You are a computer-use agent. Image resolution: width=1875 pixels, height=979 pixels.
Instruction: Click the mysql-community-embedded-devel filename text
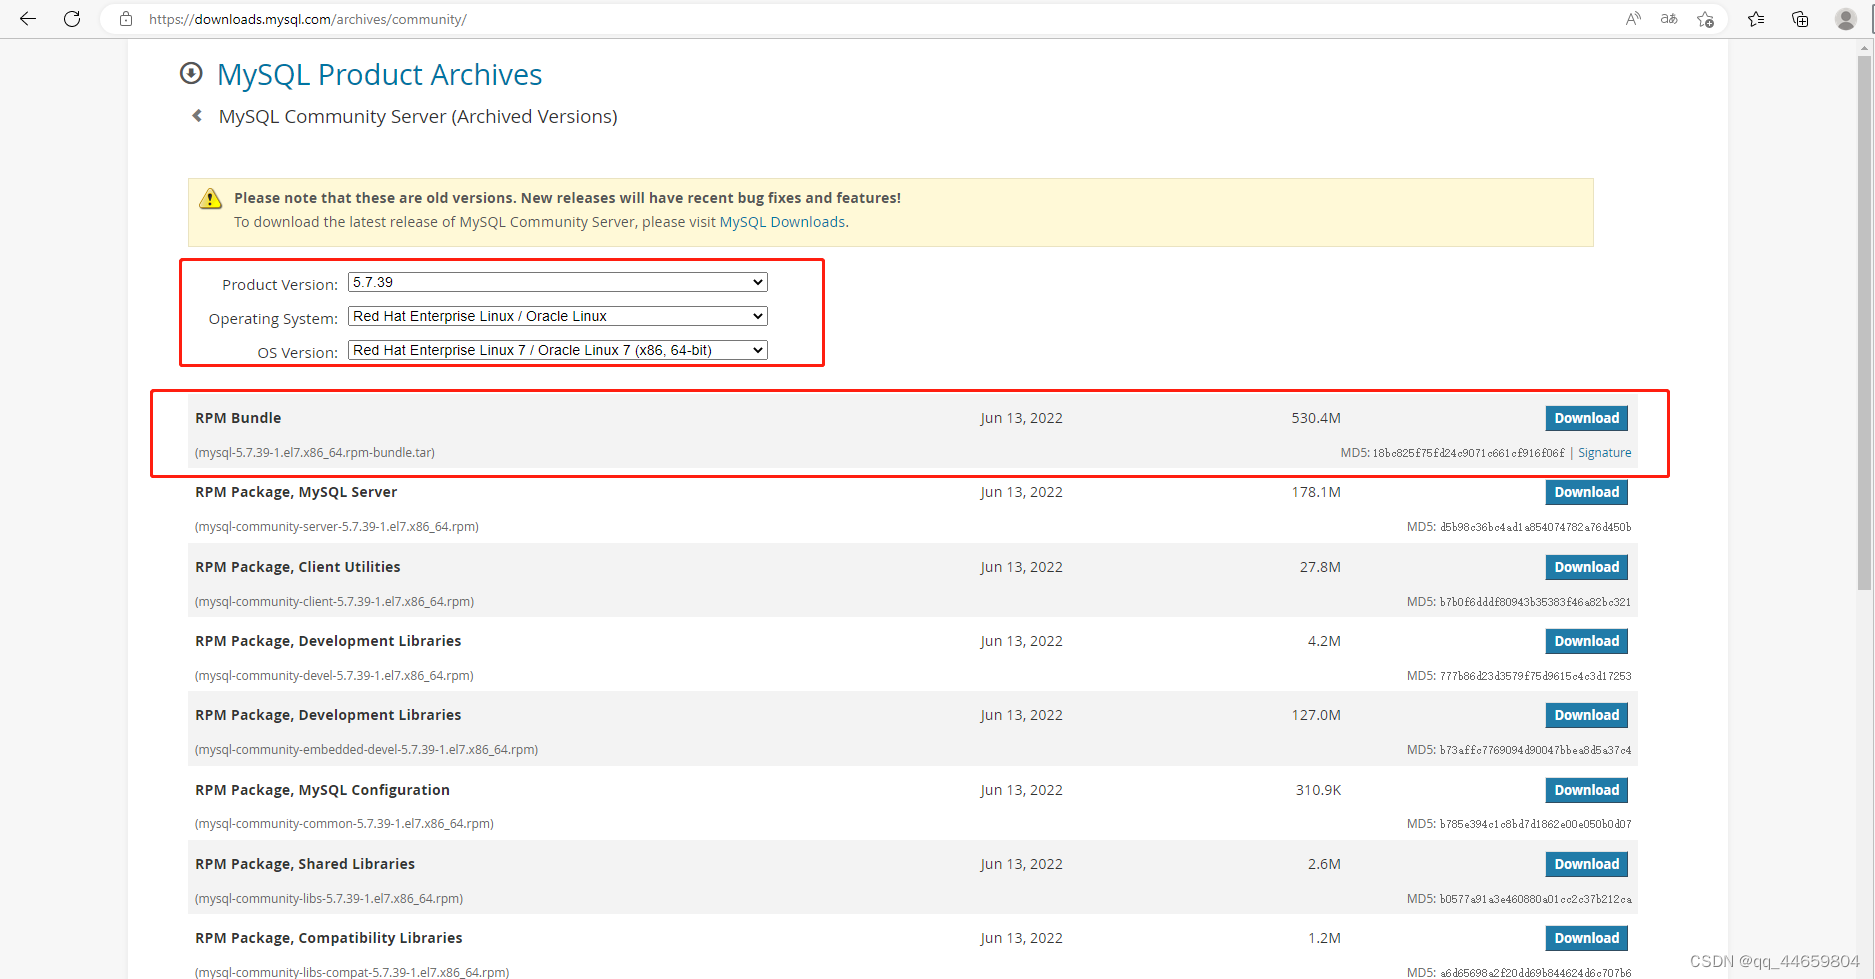point(367,750)
